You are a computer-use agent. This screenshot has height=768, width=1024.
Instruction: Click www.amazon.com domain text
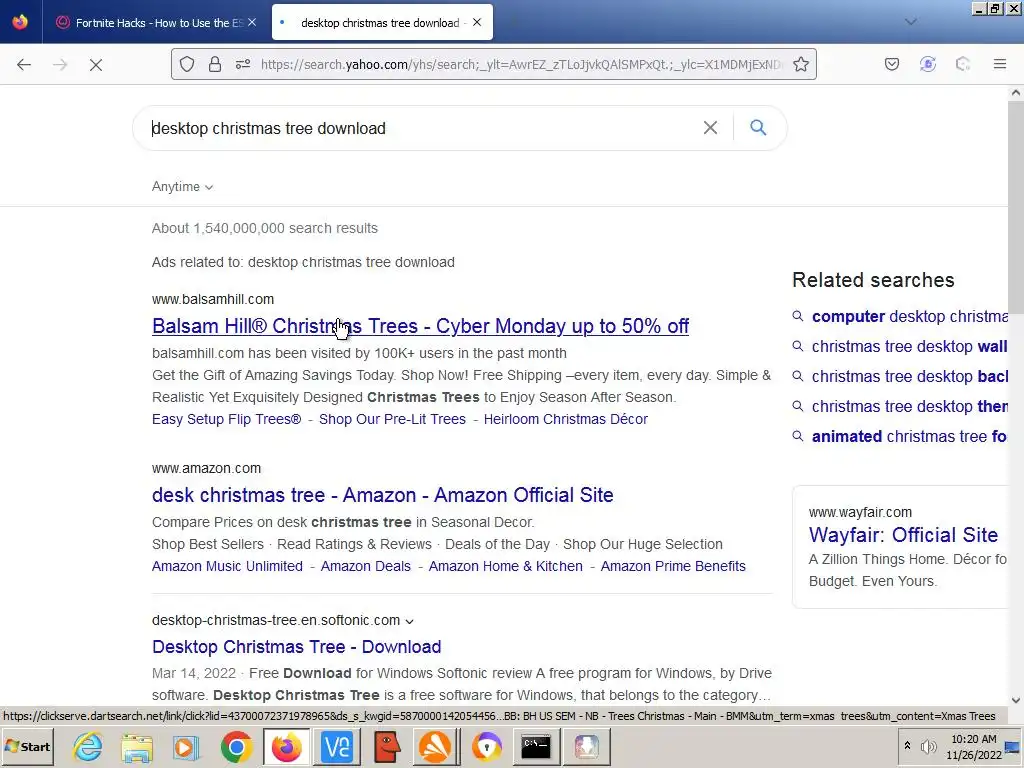point(206,468)
